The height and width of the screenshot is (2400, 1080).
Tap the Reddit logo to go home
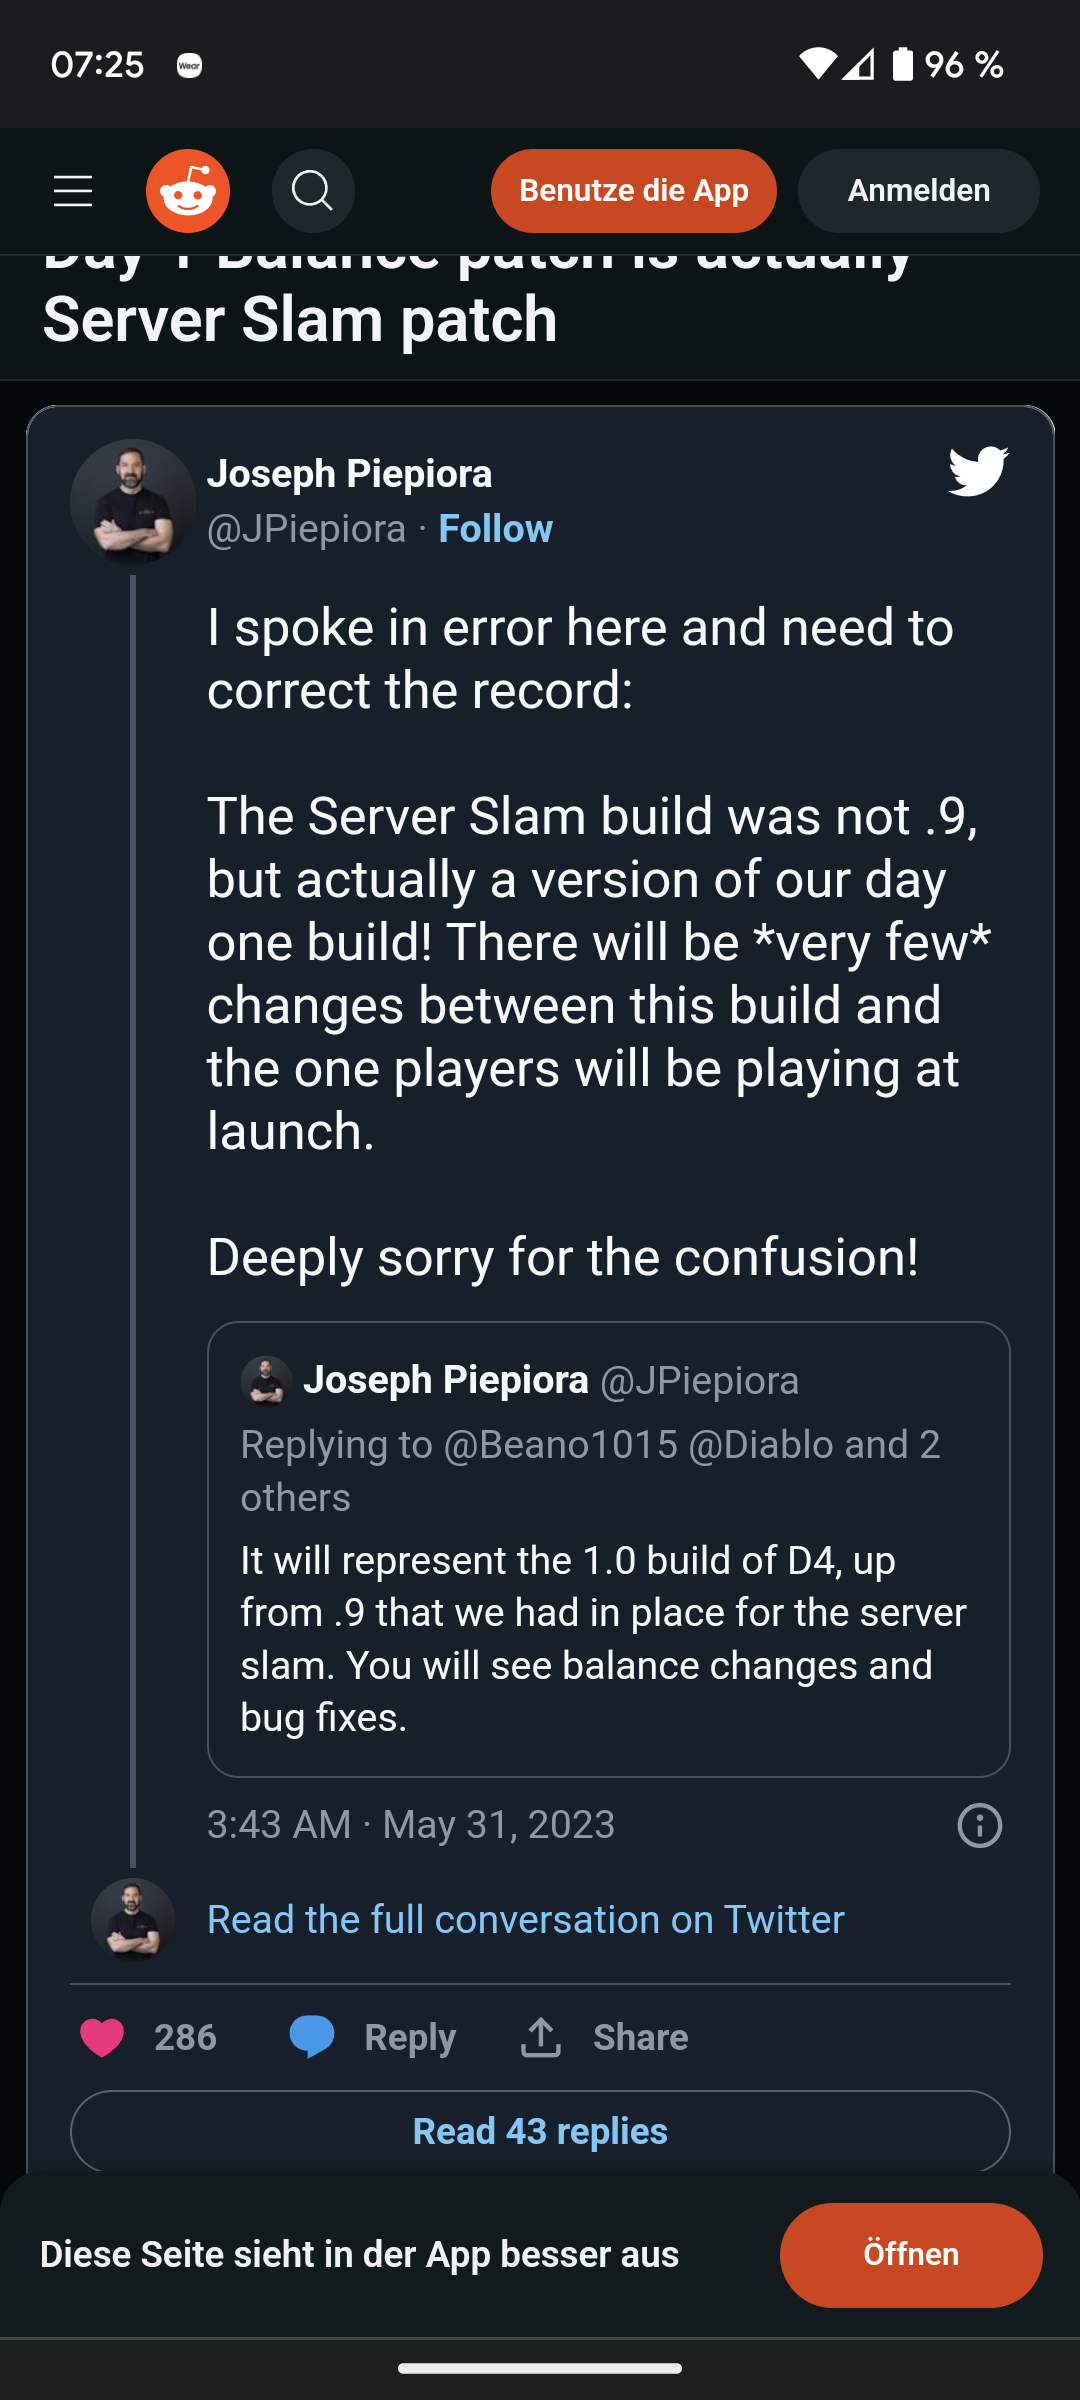(x=187, y=190)
